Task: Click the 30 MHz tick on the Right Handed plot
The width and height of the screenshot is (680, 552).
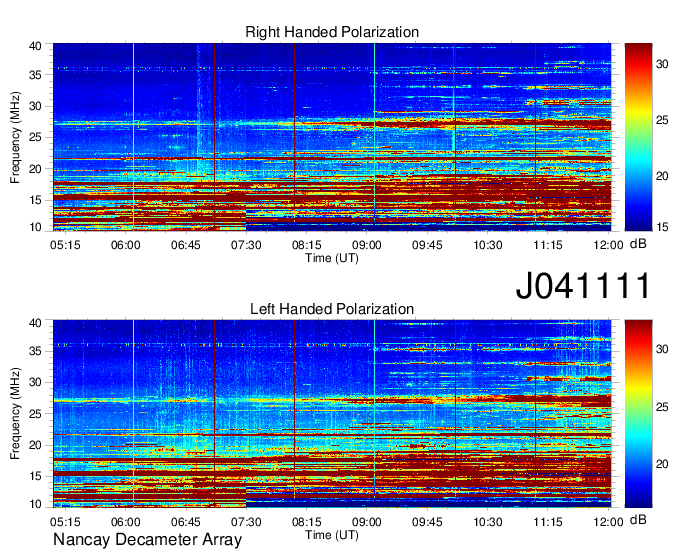Action: [x=35, y=106]
